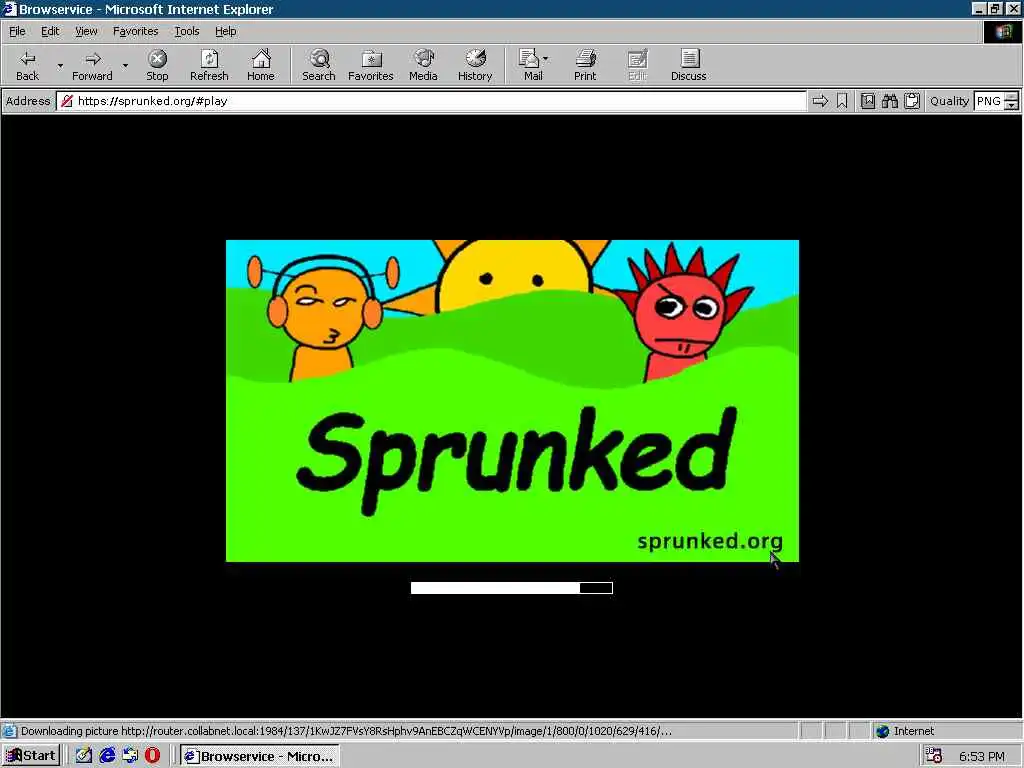Click the Sprunked splash image

pyautogui.click(x=512, y=400)
